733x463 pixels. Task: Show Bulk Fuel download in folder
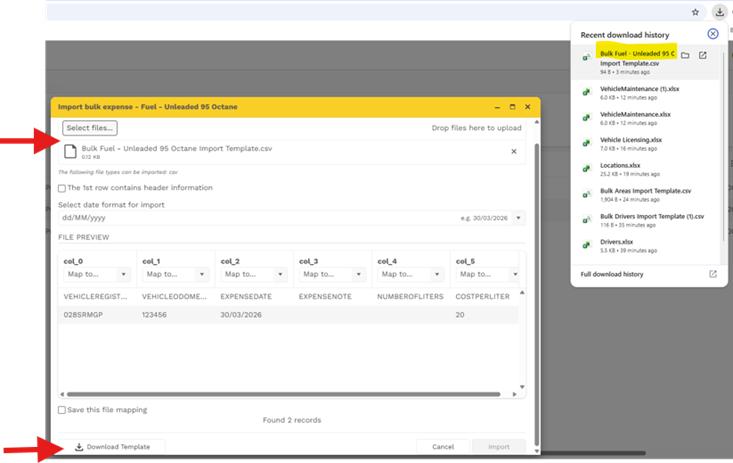click(685, 55)
